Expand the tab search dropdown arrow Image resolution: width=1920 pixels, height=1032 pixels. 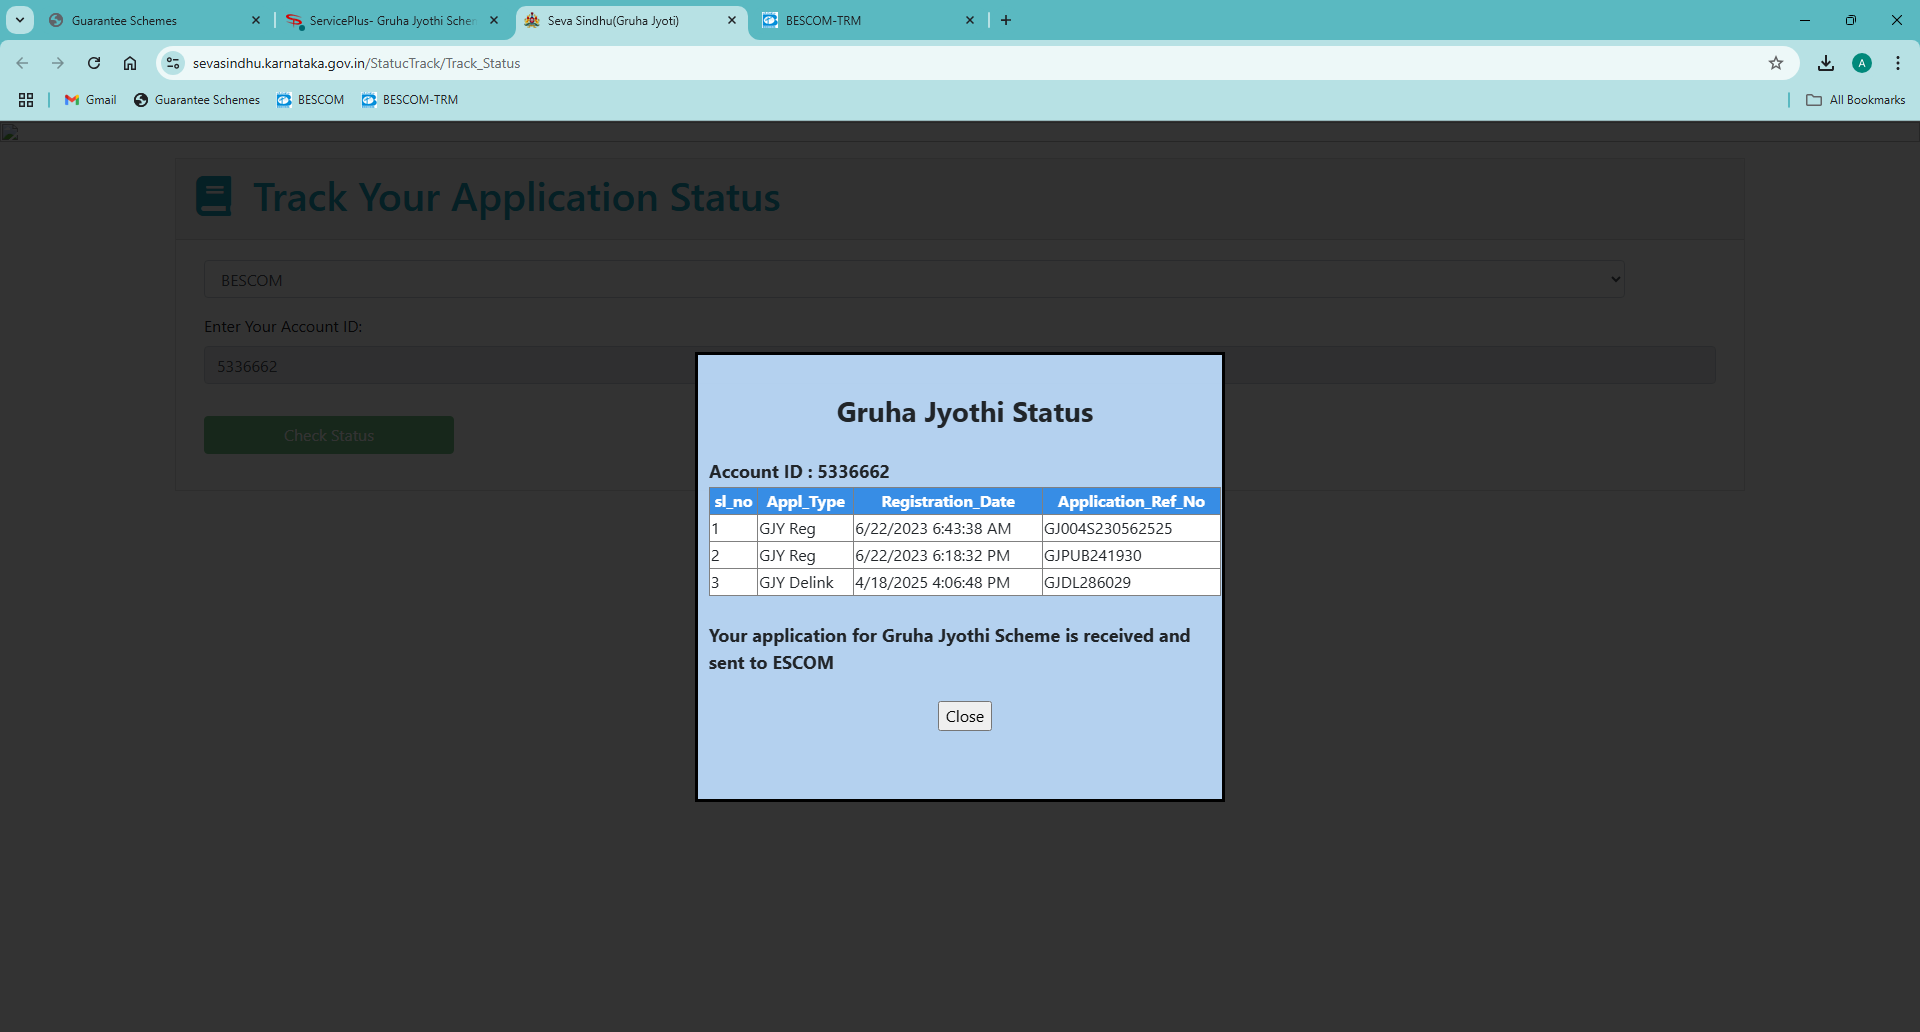(20, 20)
